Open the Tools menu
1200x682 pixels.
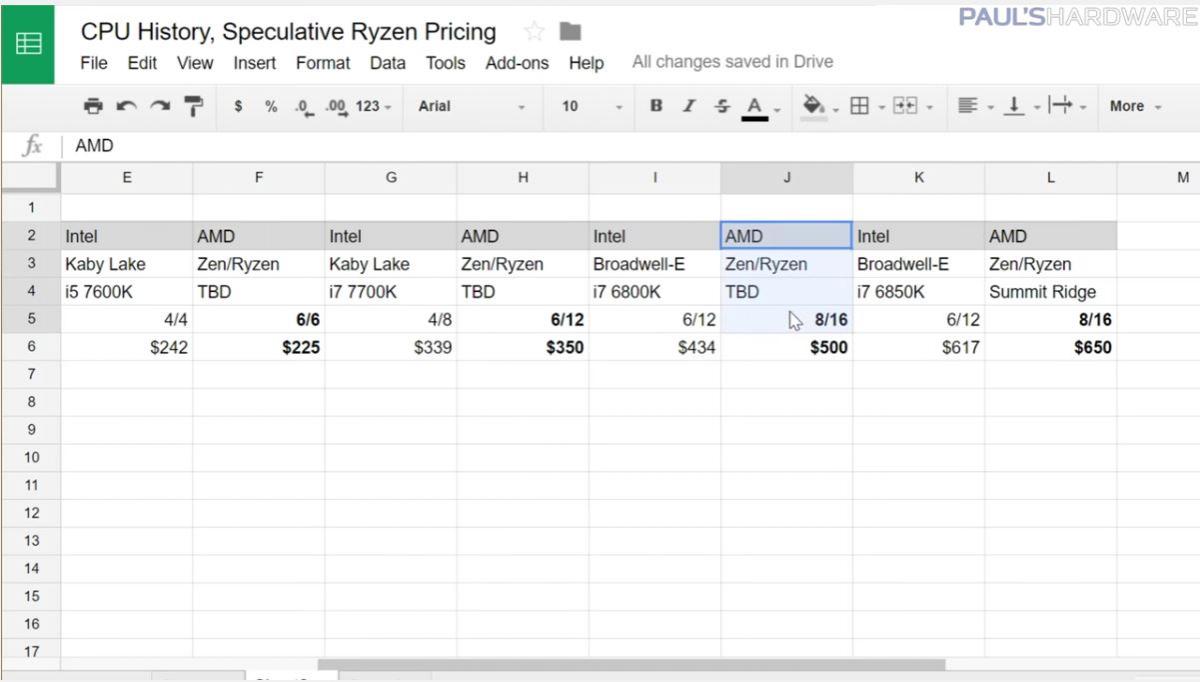(445, 62)
